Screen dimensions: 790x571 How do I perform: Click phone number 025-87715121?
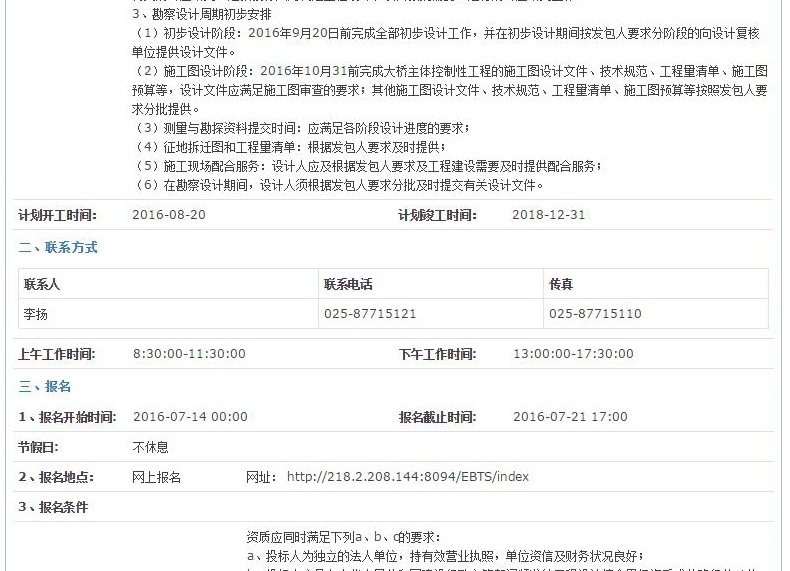click(x=370, y=314)
